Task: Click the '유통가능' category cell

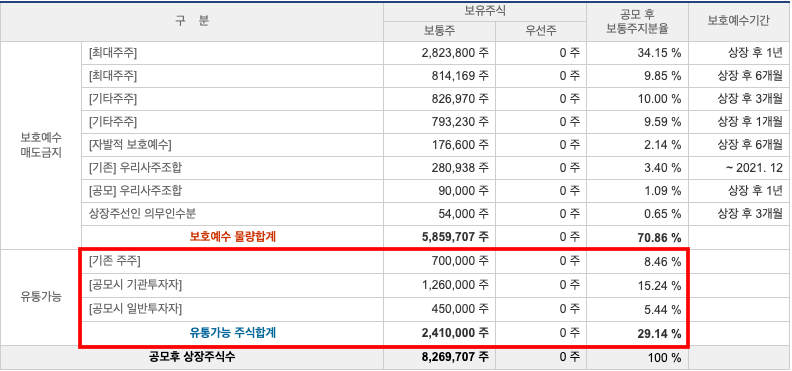Action: coord(41,297)
